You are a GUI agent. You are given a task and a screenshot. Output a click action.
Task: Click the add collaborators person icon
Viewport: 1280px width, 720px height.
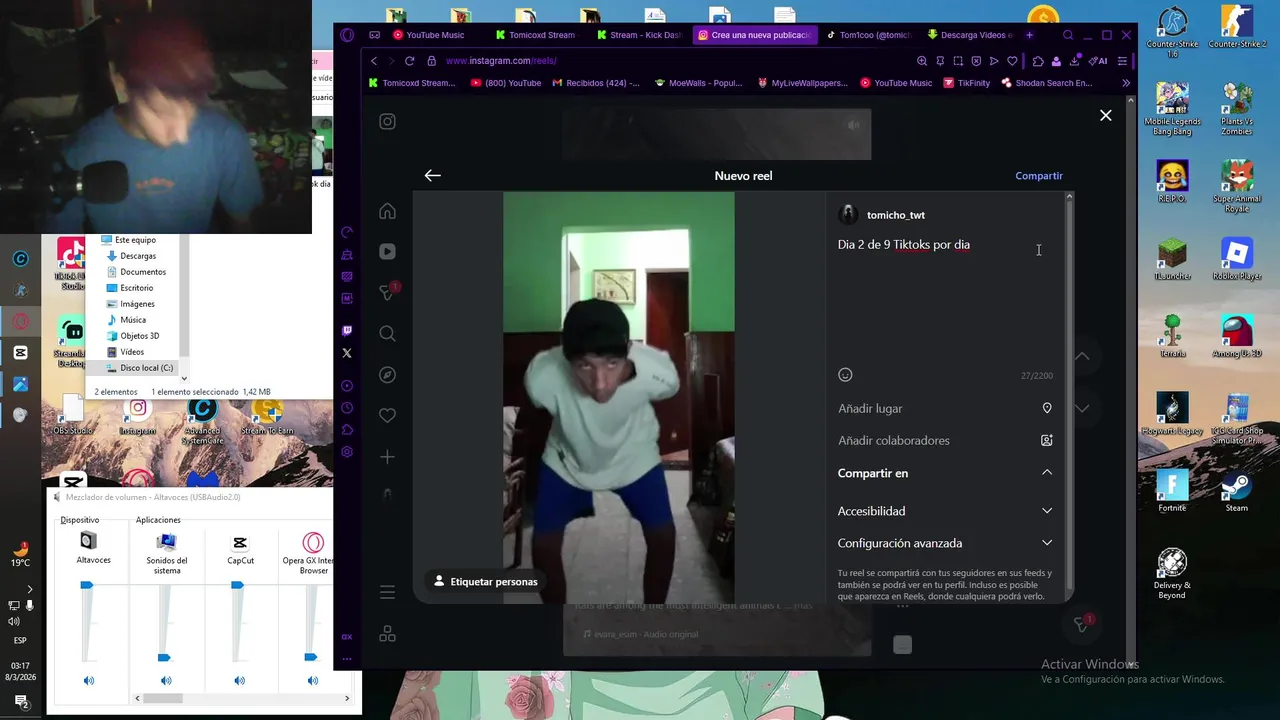point(1047,440)
